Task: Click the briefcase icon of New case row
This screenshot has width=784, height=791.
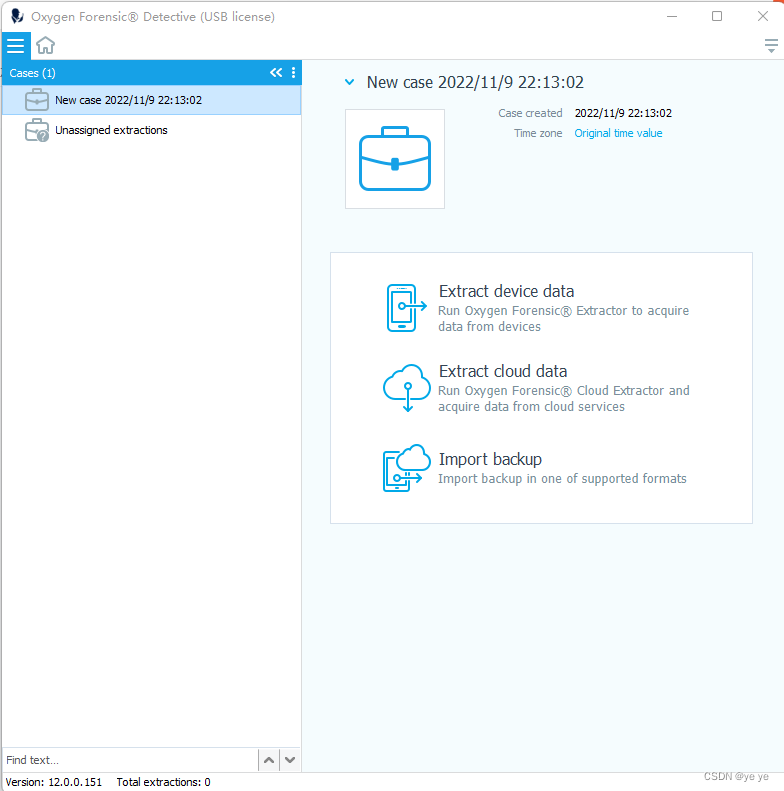Action: tap(37, 100)
